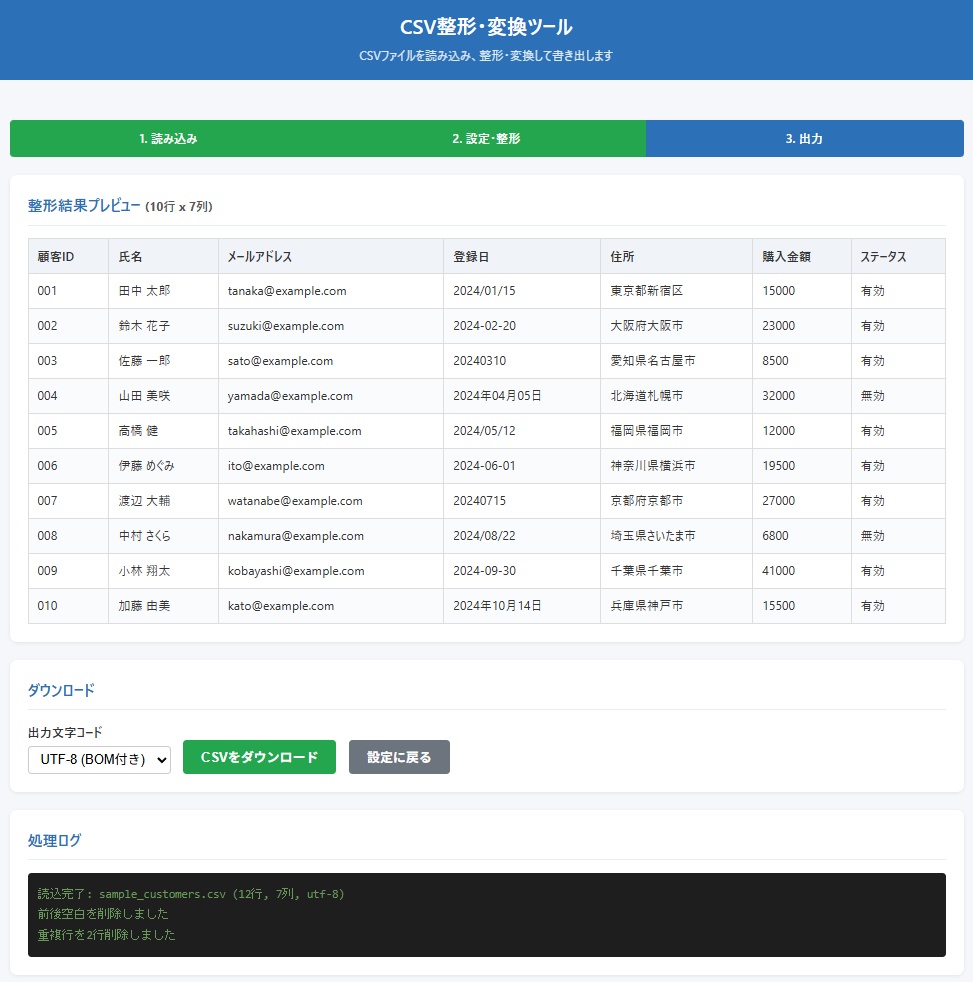Click the 処理ログ heading

55,840
